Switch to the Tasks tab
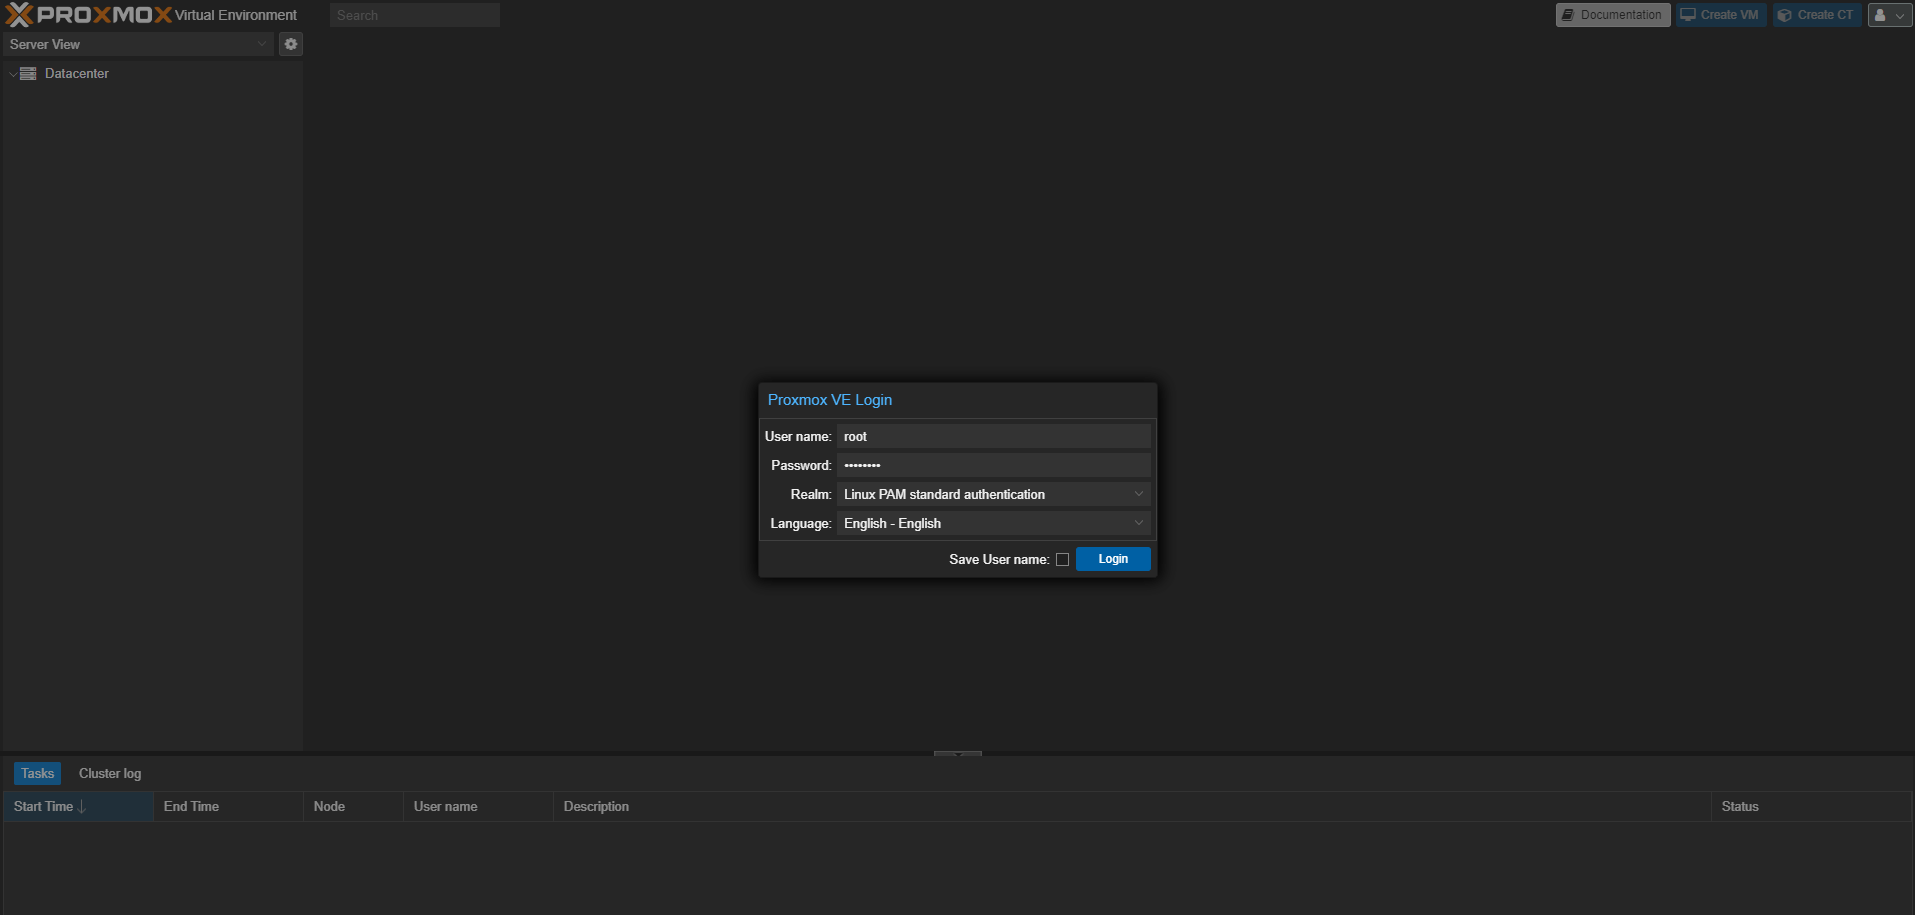 coord(37,773)
